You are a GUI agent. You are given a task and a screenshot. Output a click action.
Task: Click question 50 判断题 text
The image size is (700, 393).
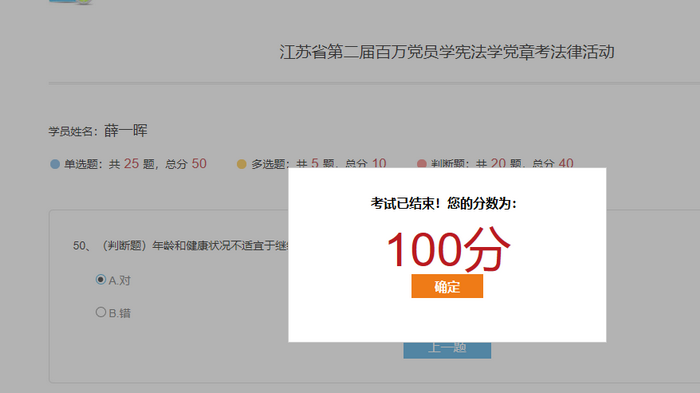pos(181,245)
